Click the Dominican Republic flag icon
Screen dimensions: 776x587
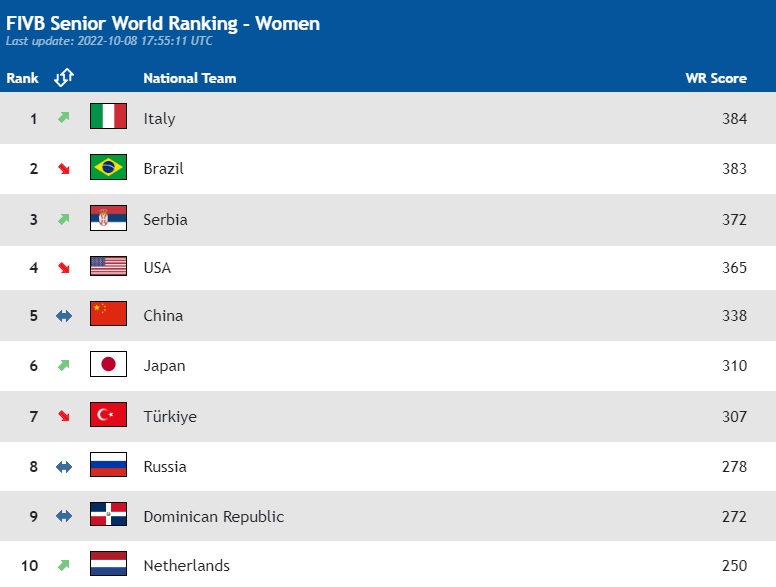(108, 515)
